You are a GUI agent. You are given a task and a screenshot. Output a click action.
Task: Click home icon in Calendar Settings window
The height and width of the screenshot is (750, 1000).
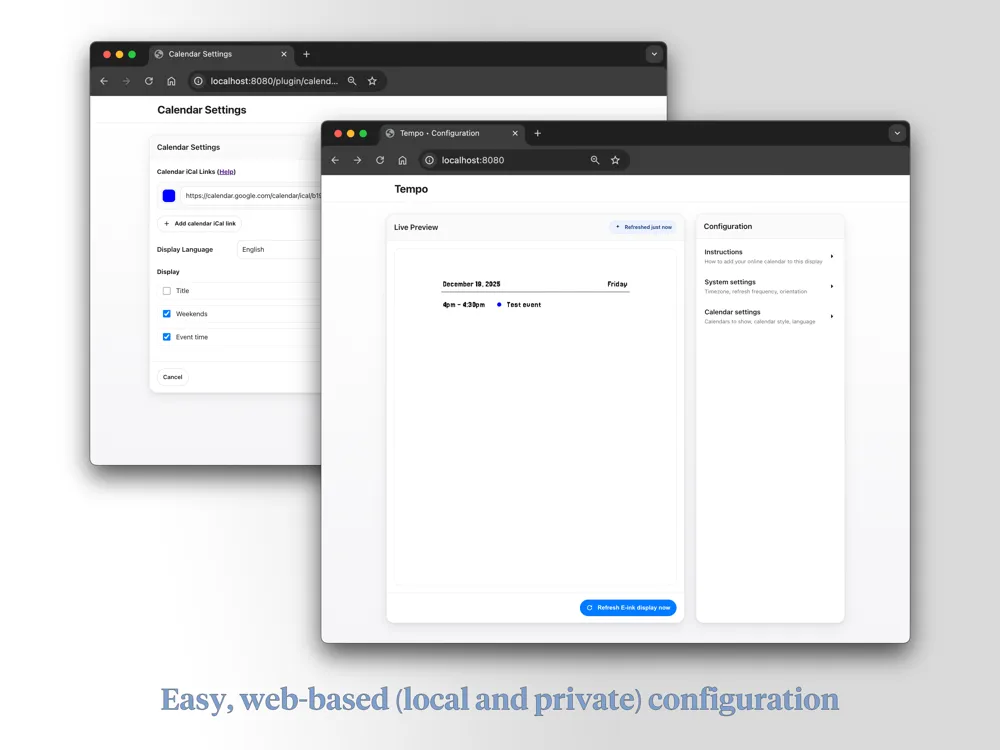point(171,81)
